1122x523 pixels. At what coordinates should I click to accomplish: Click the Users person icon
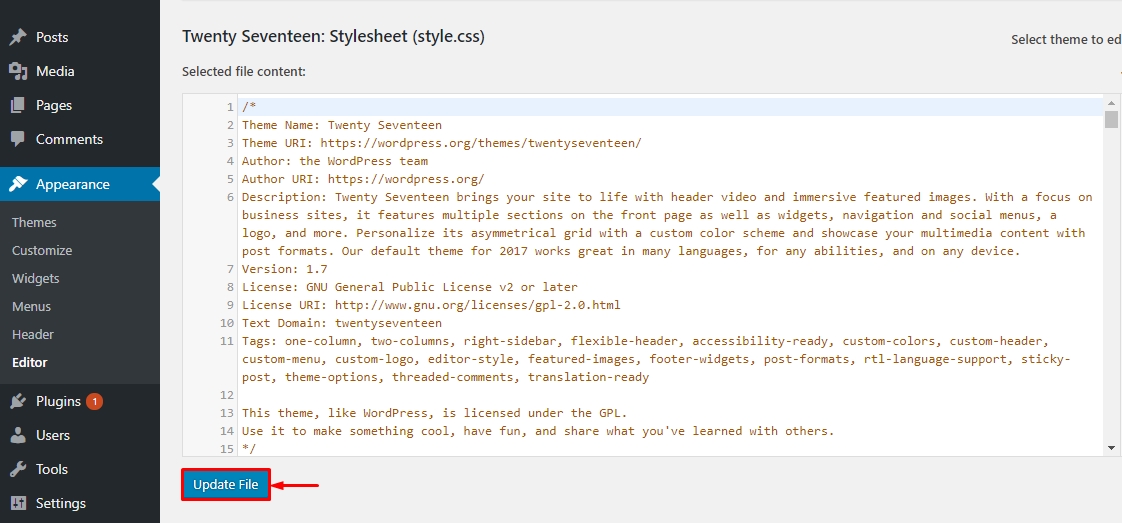point(18,435)
